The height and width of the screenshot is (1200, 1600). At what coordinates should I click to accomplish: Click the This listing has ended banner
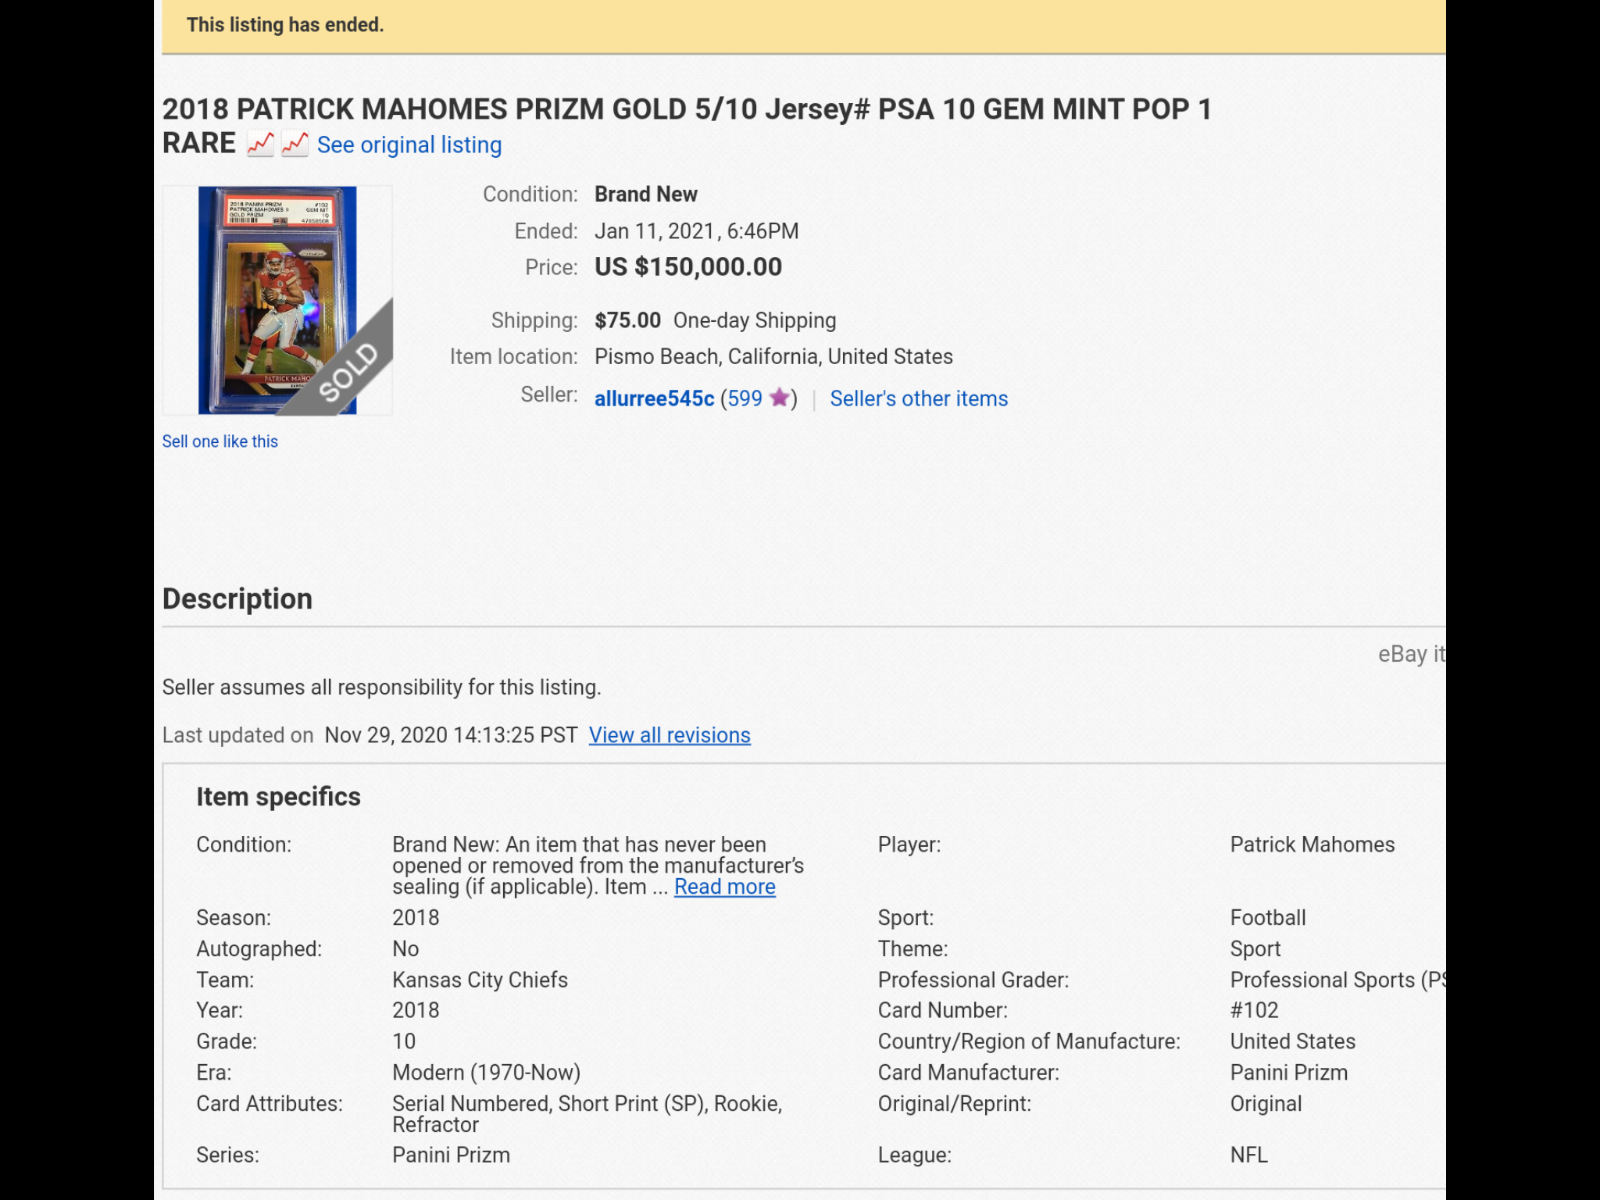(x=285, y=25)
